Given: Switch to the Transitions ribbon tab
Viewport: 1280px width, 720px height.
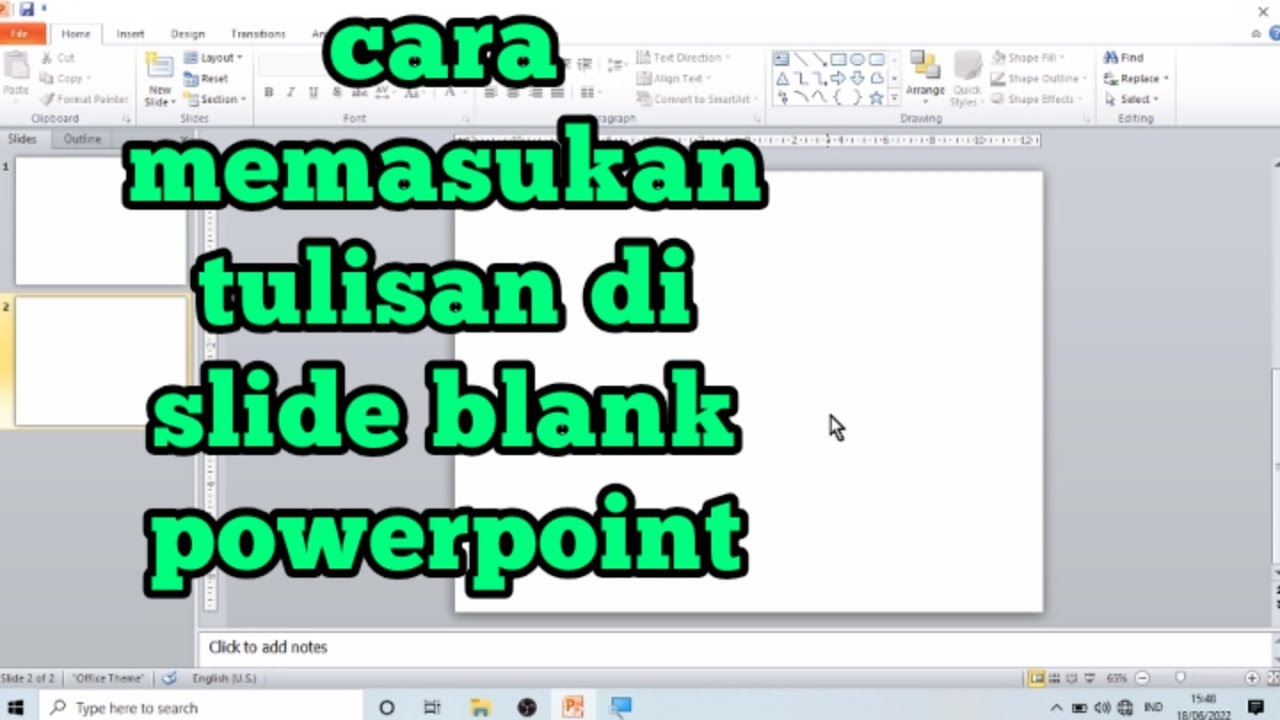Looking at the screenshot, I should tap(258, 34).
